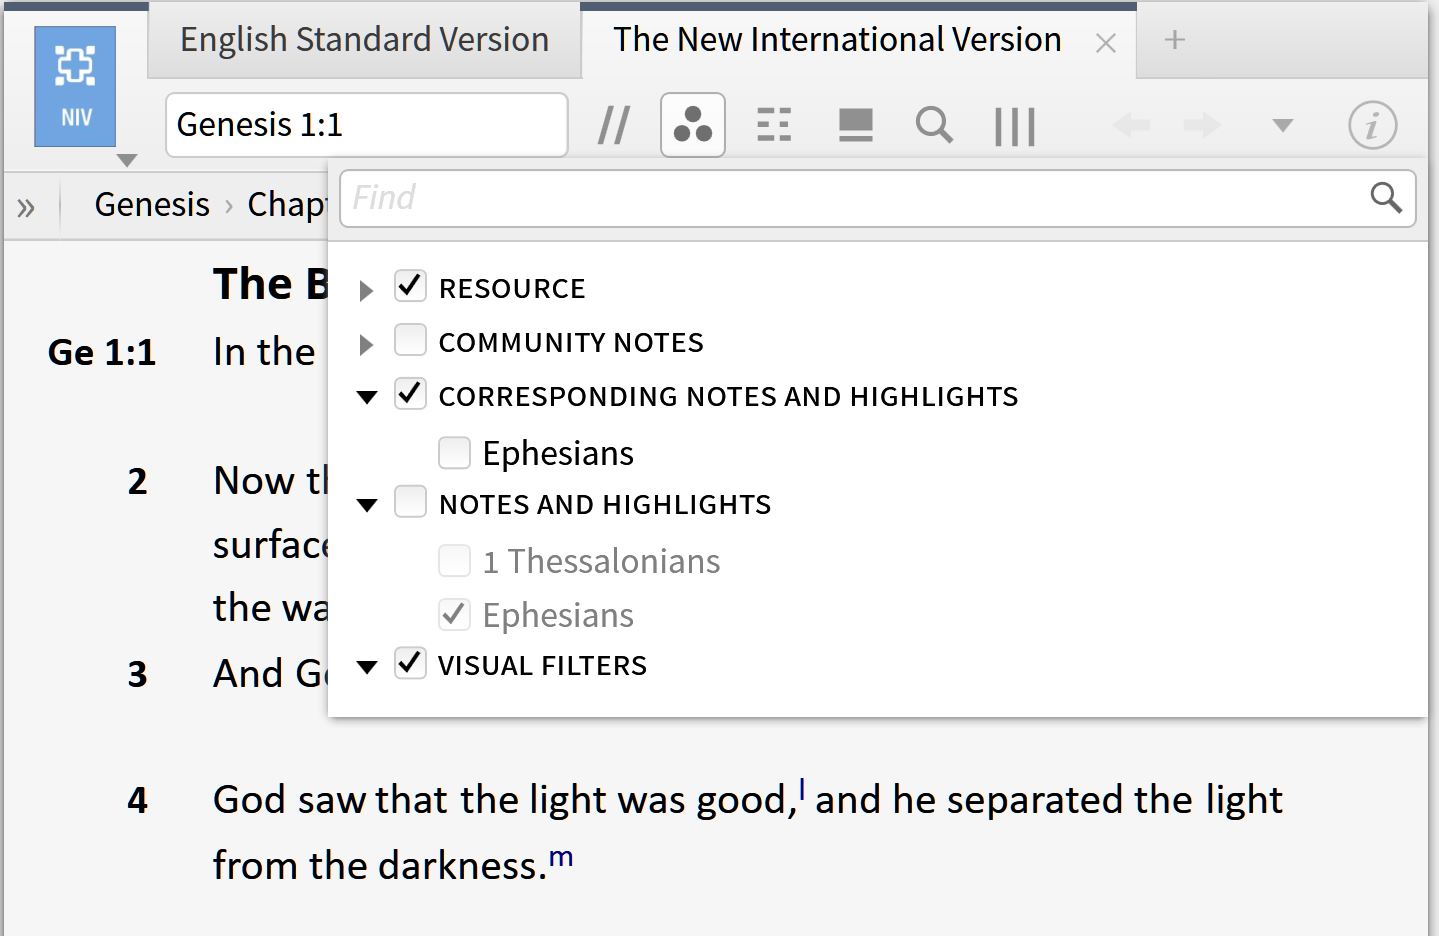Check Ephesians under Corresponding Notes

click(x=454, y=452)
